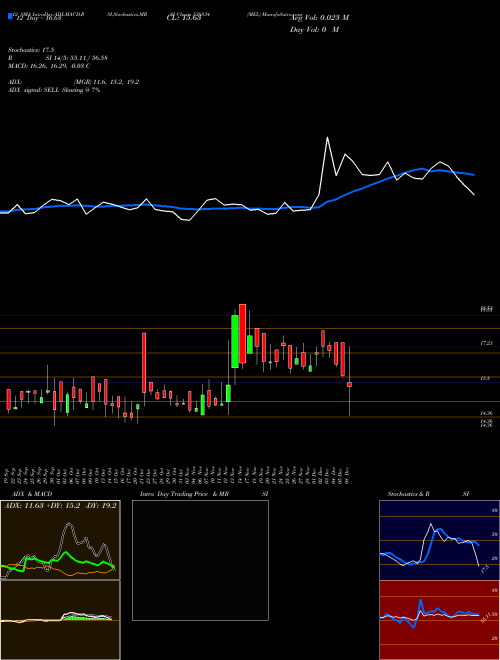Screen dimensions: 500x660
Task: Click the last red candle with long wick
Action: (x=349, y=384)
